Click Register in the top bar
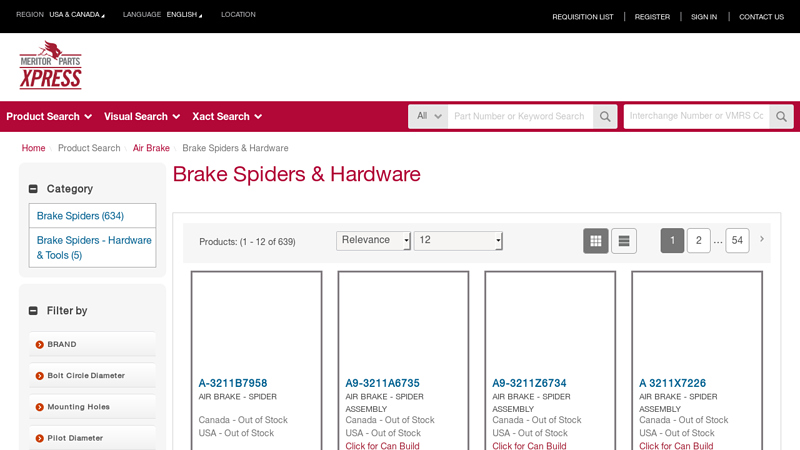 (x=652, y=17)
